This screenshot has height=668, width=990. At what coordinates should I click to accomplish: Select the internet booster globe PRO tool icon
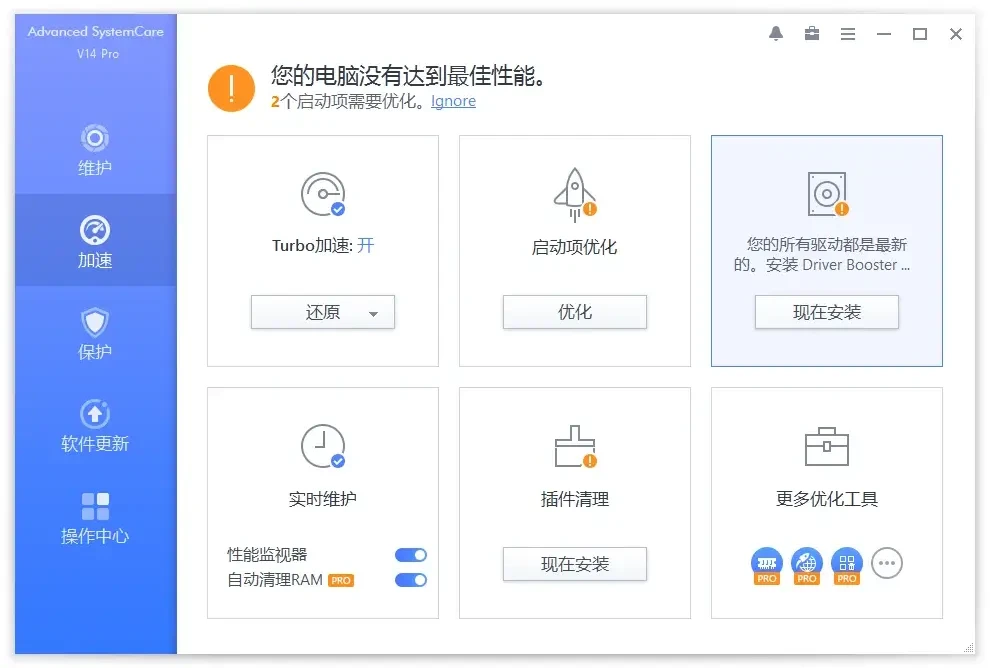(x=806, y=563)
